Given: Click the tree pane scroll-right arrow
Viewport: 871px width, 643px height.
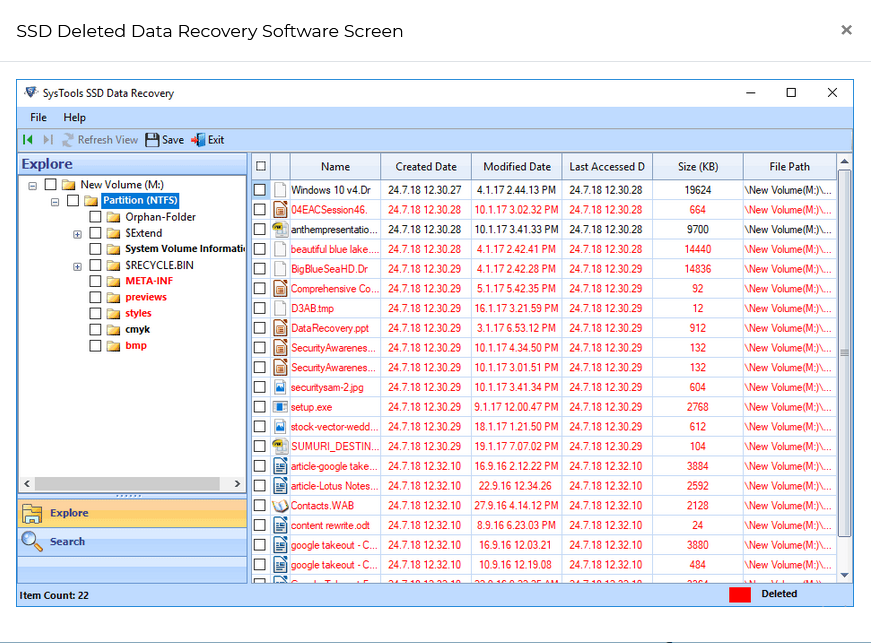Looking at the screenshot, I should (x=237, y=484).
